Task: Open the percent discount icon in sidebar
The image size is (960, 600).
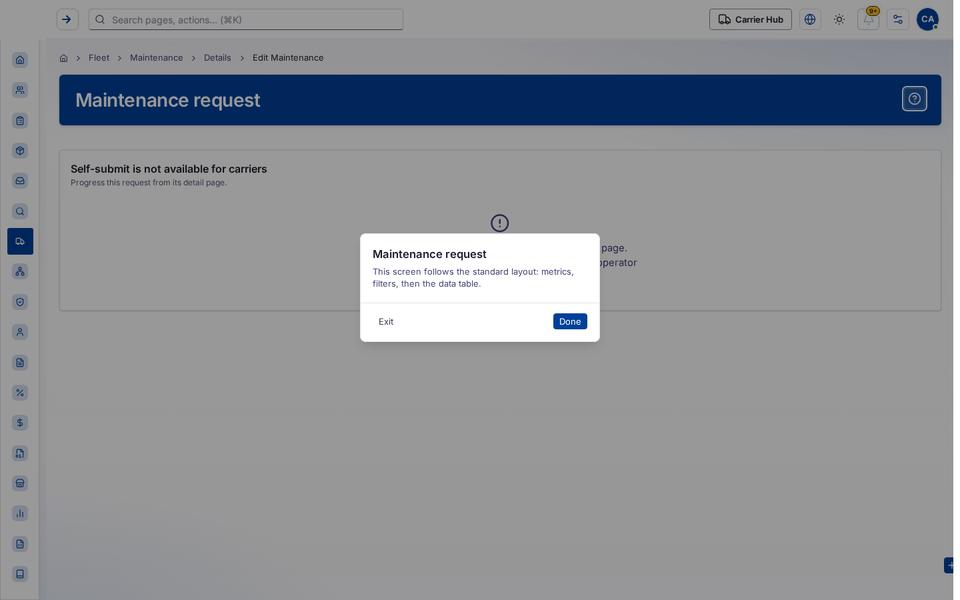Action: 20,392
